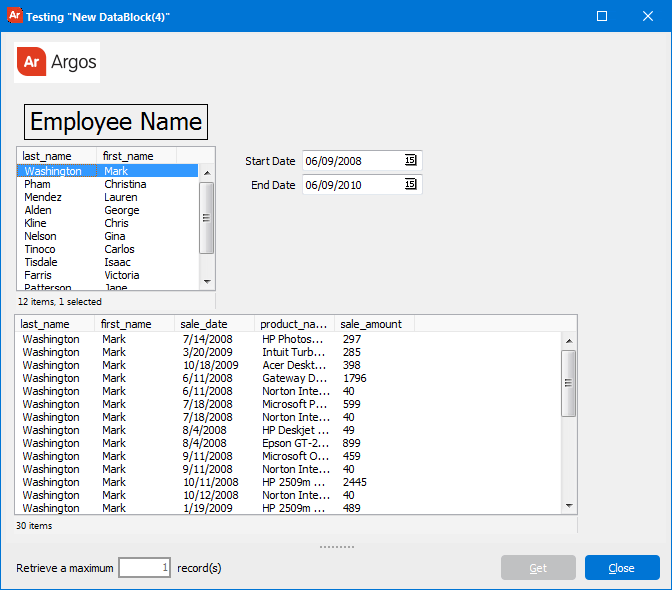Image resolution: width=672 pixels, height=590 pixels.
Task: Click results table scroll down arrow
Action: click(x=569, y=506)
